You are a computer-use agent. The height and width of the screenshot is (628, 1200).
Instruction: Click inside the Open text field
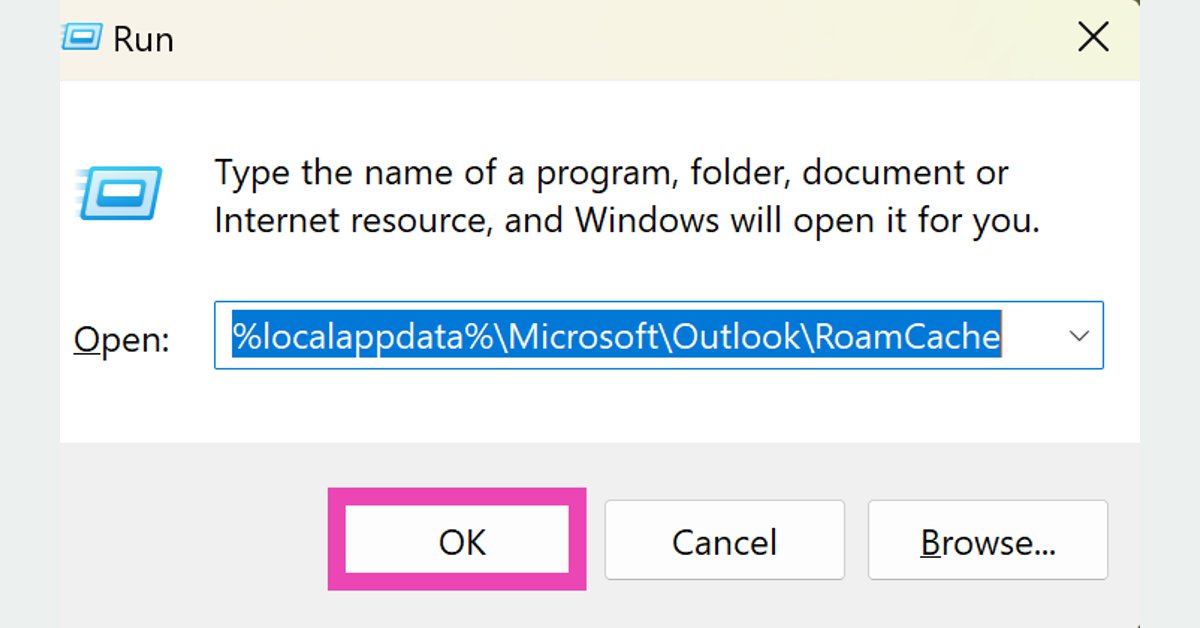click(x=640, y=336)
